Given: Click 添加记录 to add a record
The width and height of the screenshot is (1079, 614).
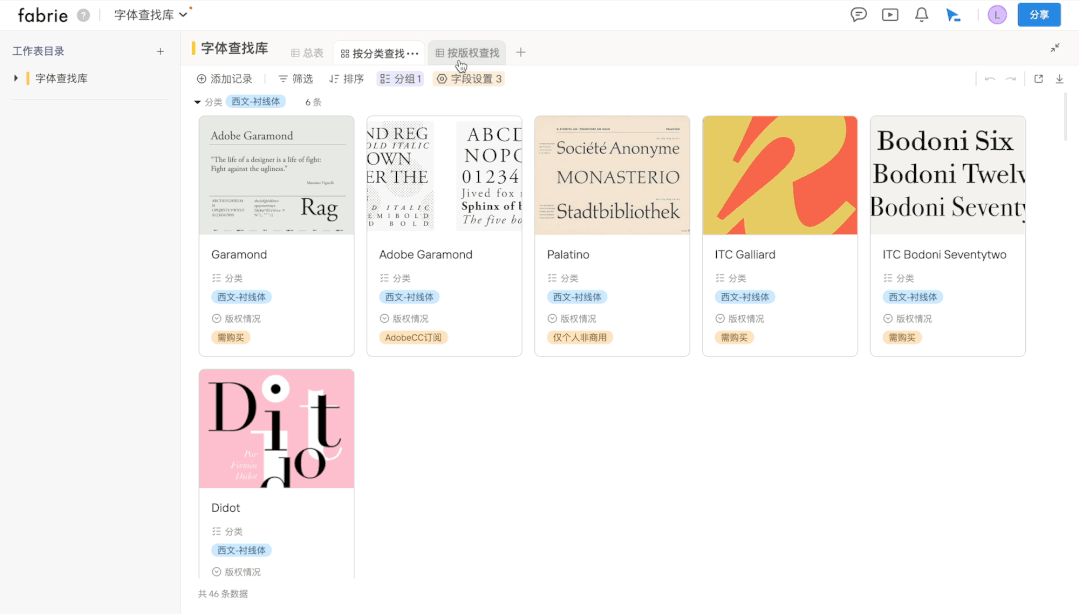Looking at the screenshot, I should pos(224,79).
